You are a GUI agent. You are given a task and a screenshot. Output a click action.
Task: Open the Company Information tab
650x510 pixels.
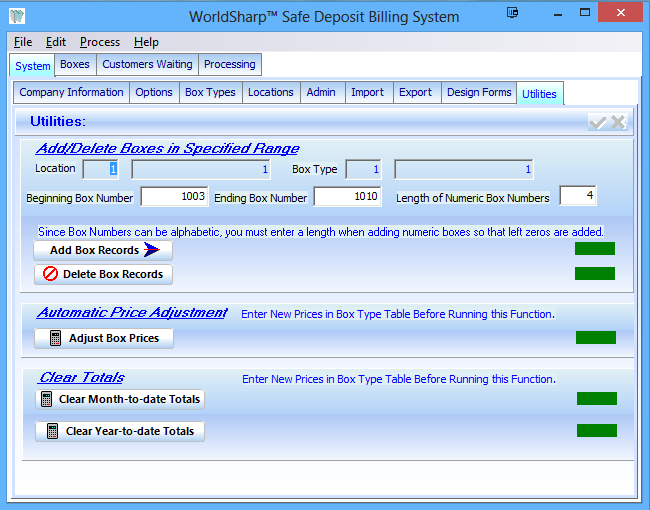coord(71,92)
